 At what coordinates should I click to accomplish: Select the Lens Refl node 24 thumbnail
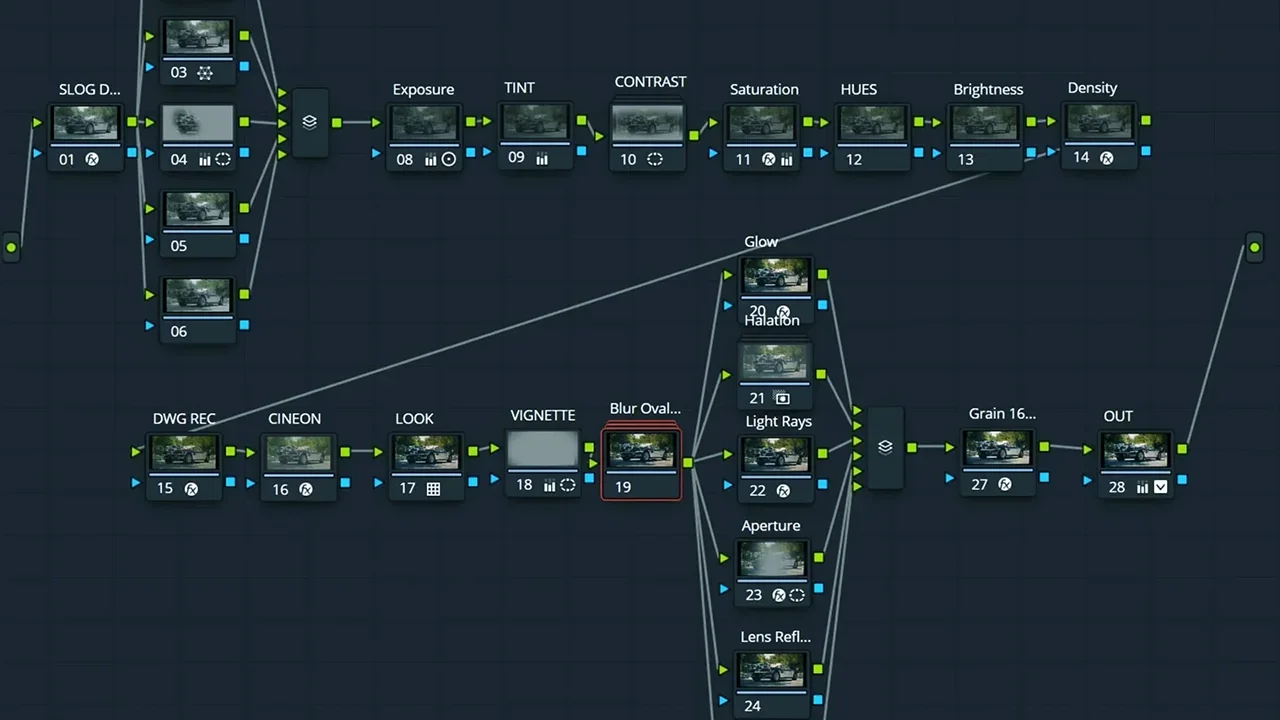(x=772, y=669)
